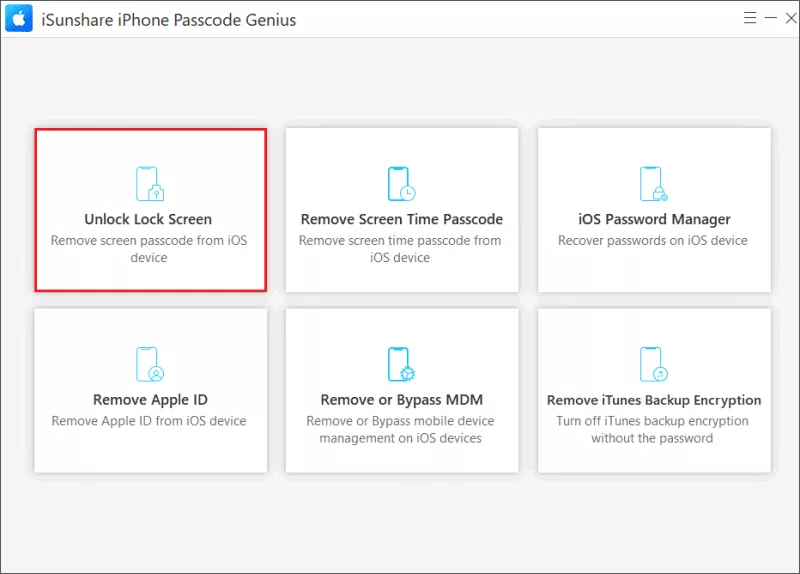Select the Unlock Lock Screen title
The width and height of the screenshot is (800, 574).
click(x=148, y=219)
